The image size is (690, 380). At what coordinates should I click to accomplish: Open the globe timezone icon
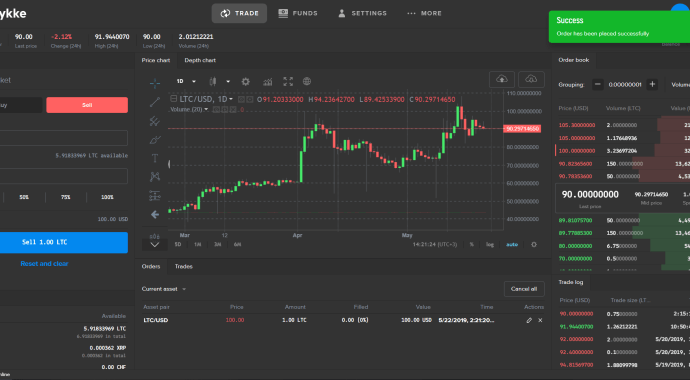[x=307, y=81]
